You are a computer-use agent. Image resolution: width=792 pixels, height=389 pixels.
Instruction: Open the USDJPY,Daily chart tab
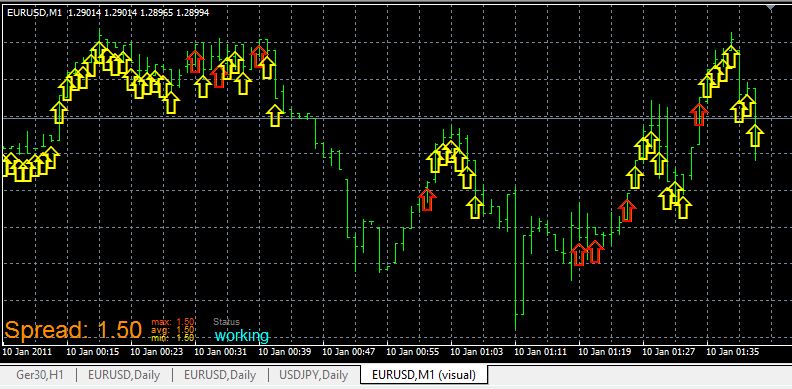tap(313, 375)
